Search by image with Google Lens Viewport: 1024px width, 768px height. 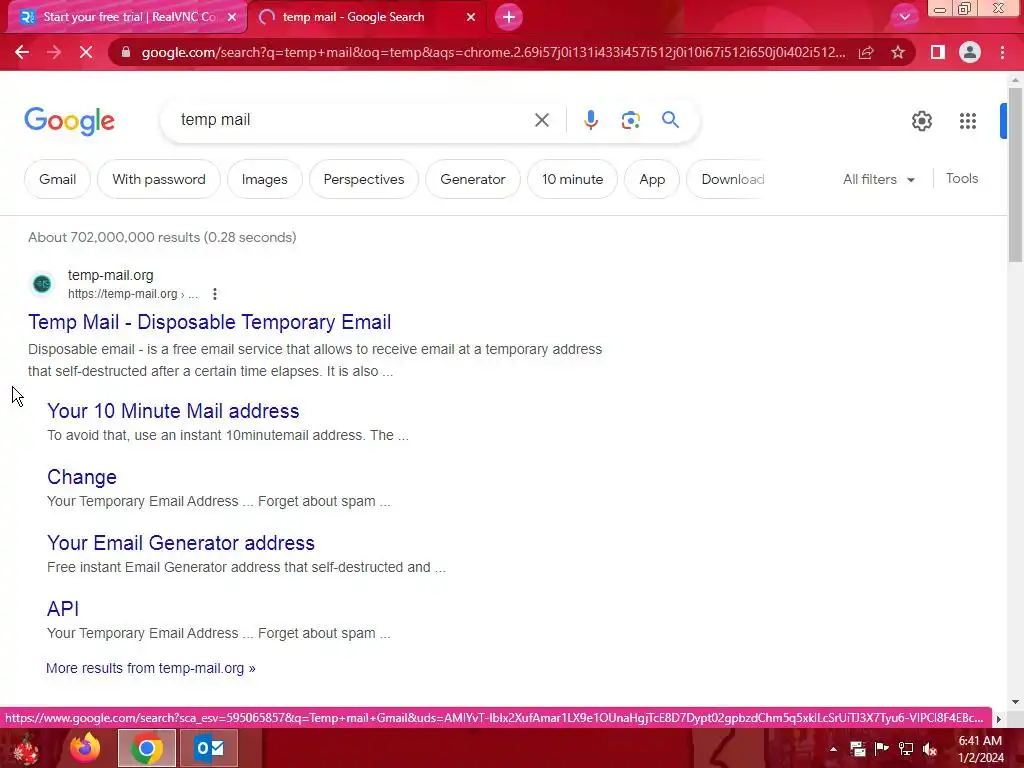tap(630, 120)
